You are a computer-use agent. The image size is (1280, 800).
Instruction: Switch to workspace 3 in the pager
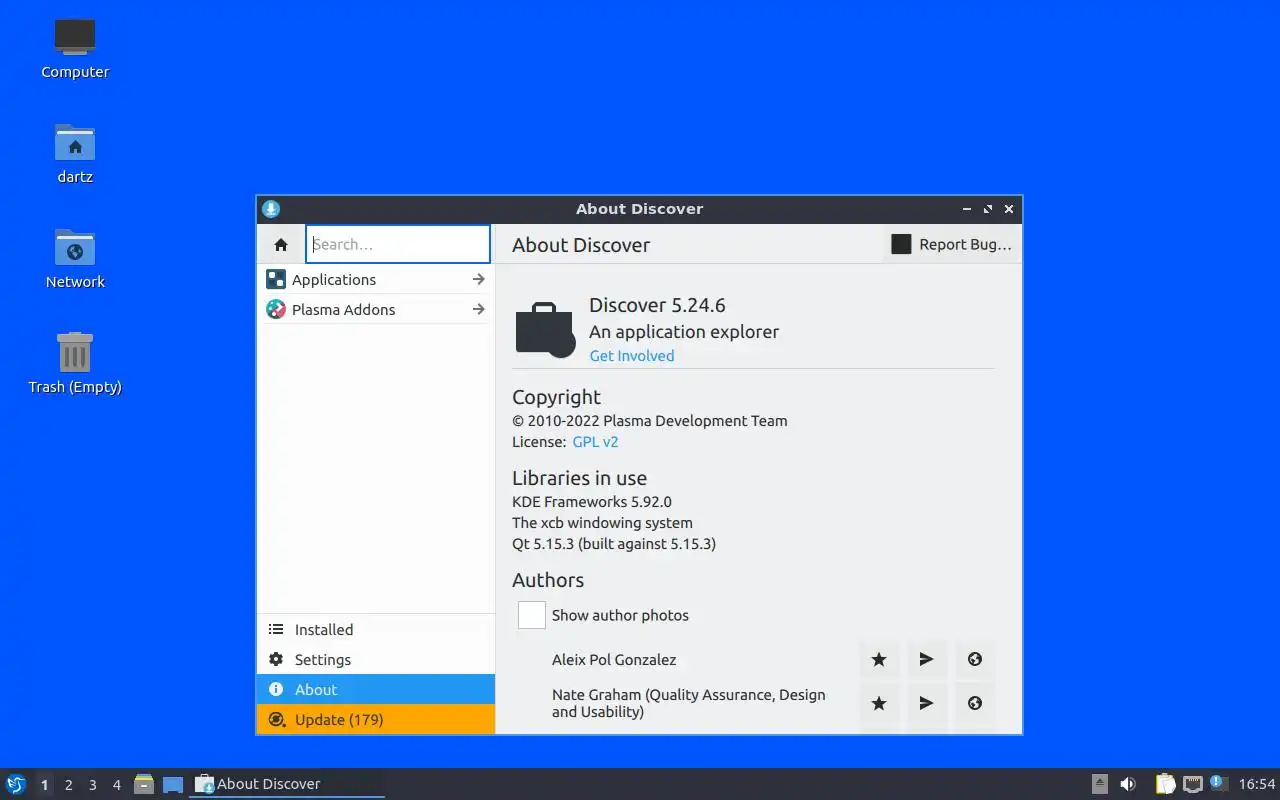[93, 785]
